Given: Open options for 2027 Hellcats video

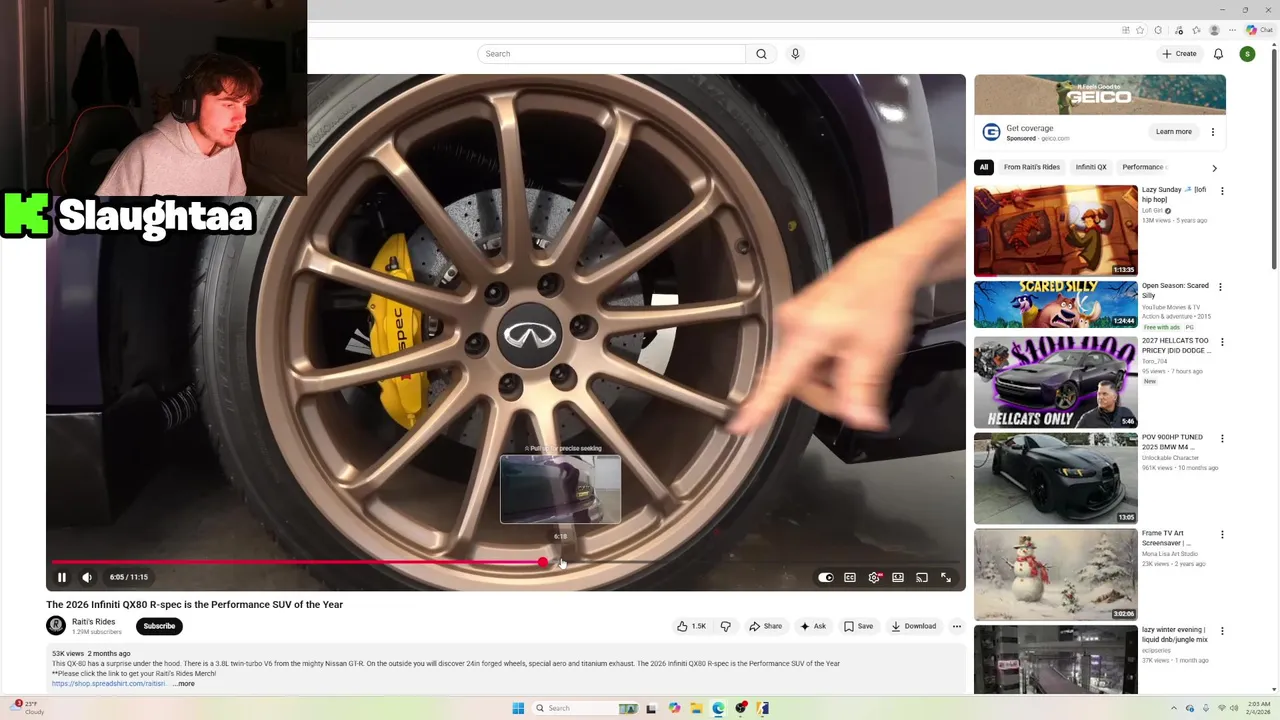Looking at the screenshot, I should tap(1221, 342).
